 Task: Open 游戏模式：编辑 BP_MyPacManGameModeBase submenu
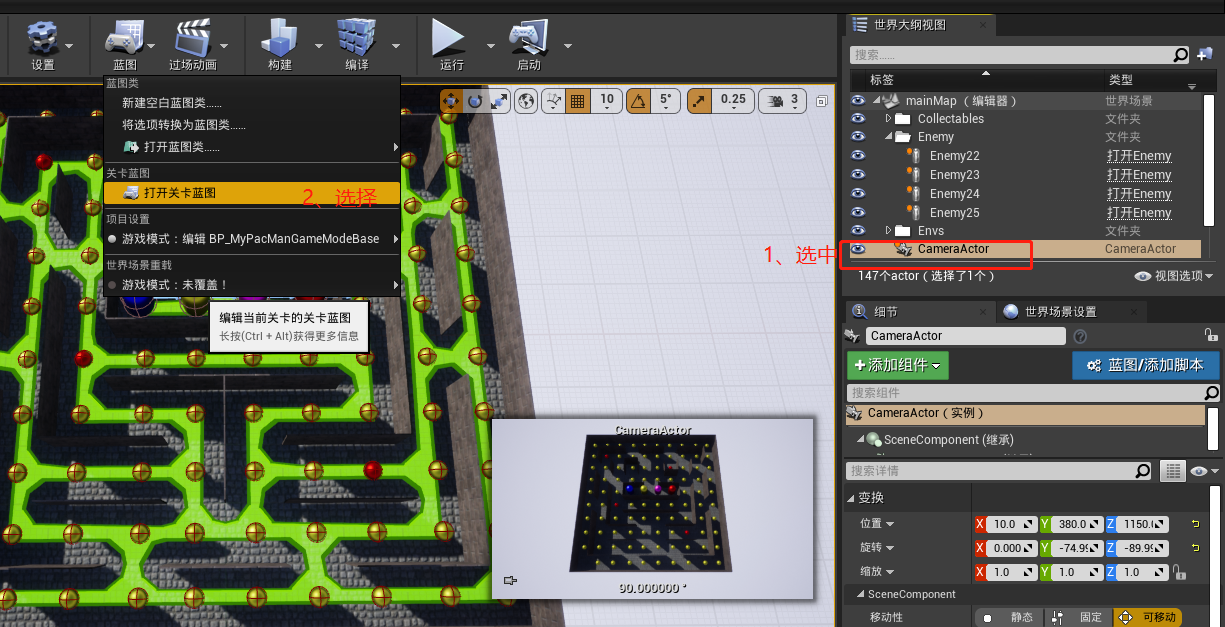[252, 239]
